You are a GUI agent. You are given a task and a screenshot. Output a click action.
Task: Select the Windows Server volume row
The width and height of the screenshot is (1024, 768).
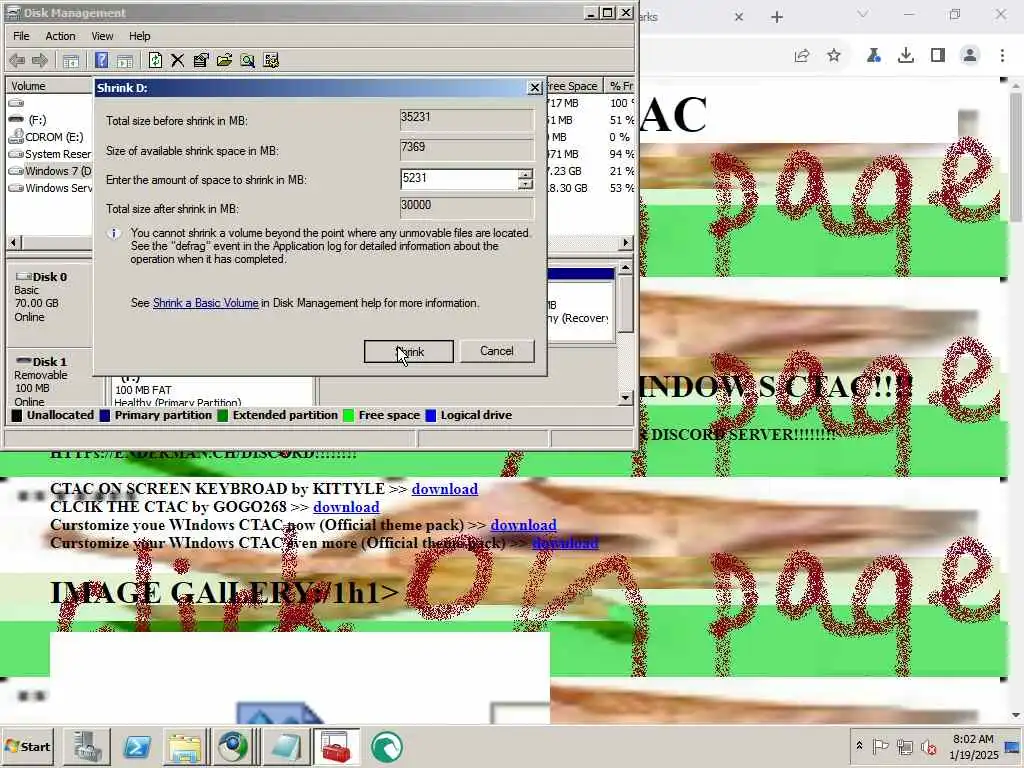(x=49, y=187)
